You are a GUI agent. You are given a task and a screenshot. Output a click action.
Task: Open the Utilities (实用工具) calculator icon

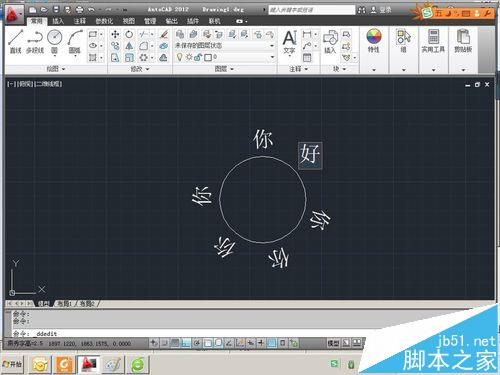pos(433,36)
